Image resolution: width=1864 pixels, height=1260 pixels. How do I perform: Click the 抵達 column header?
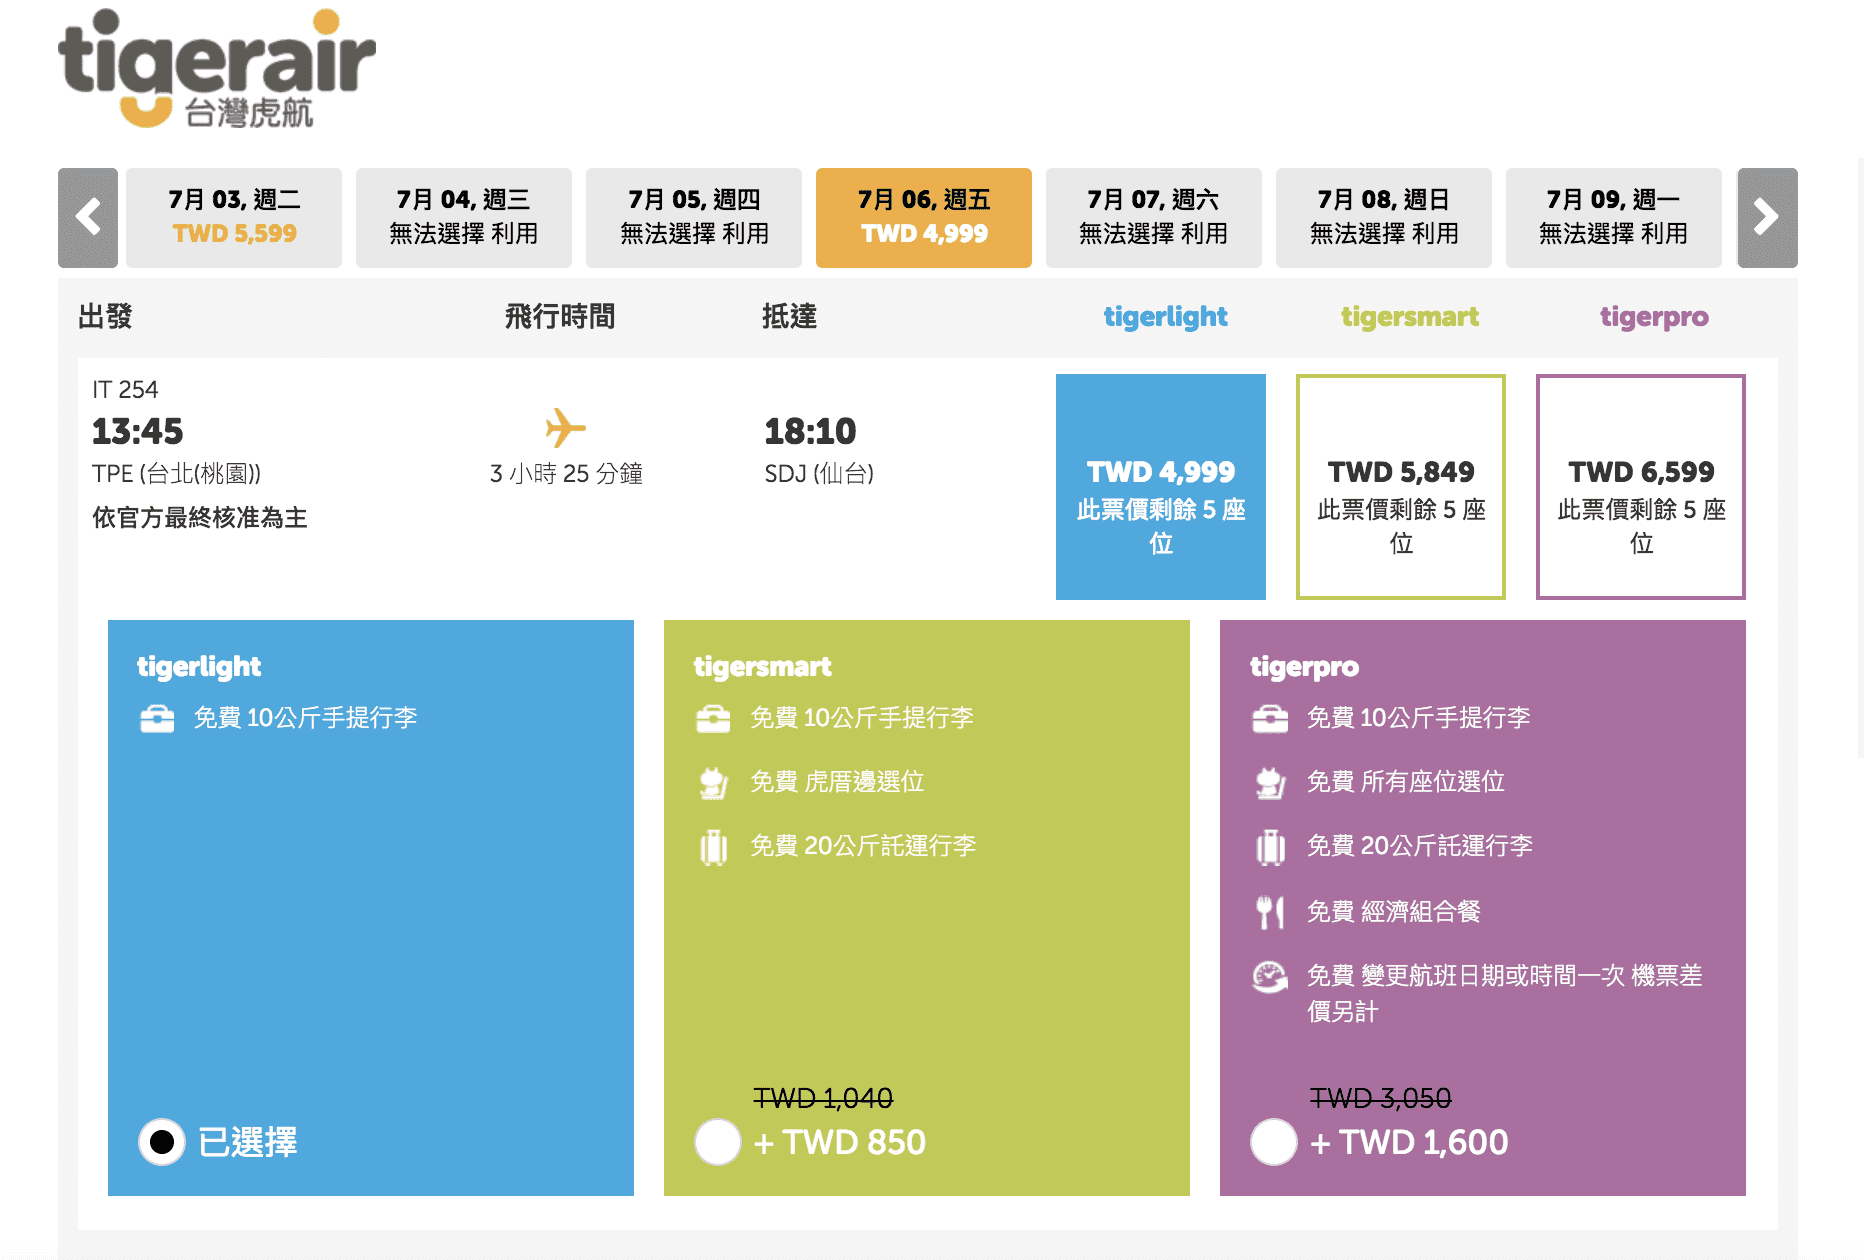(x=789, y=317)
